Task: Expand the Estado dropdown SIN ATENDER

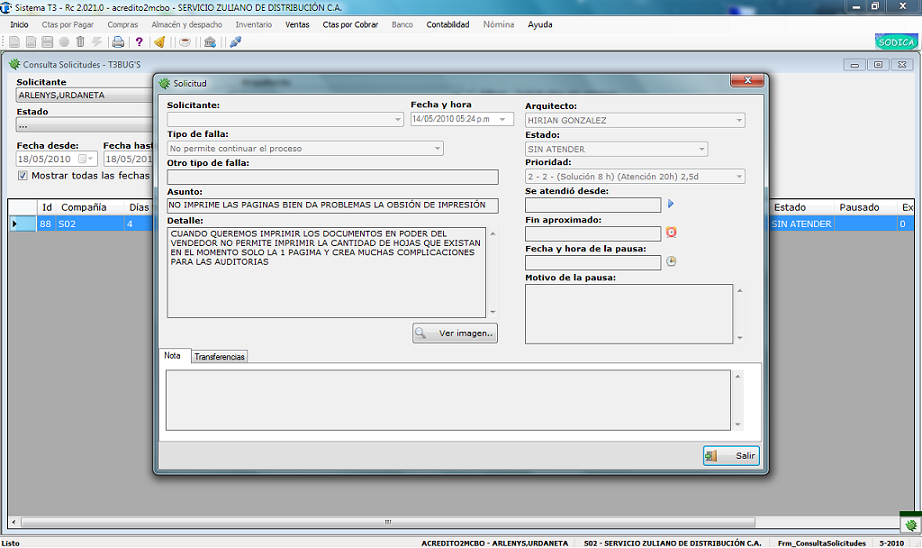Action: 701,149
